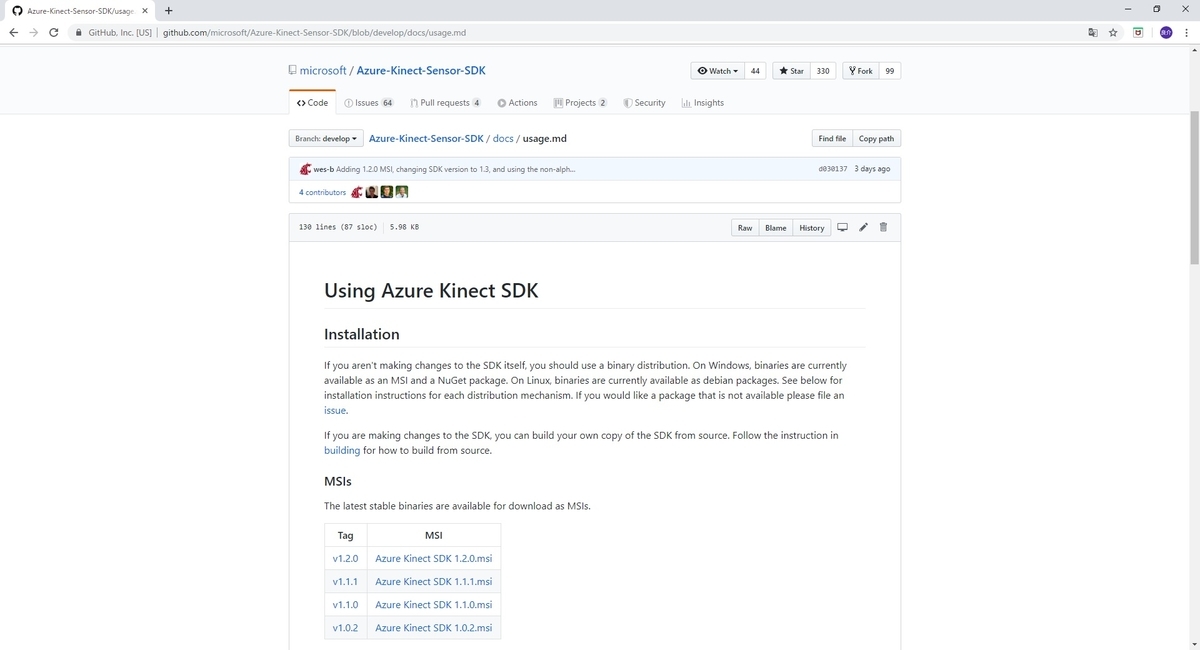Open the v1.2.0 tag link

pos(345,559)
